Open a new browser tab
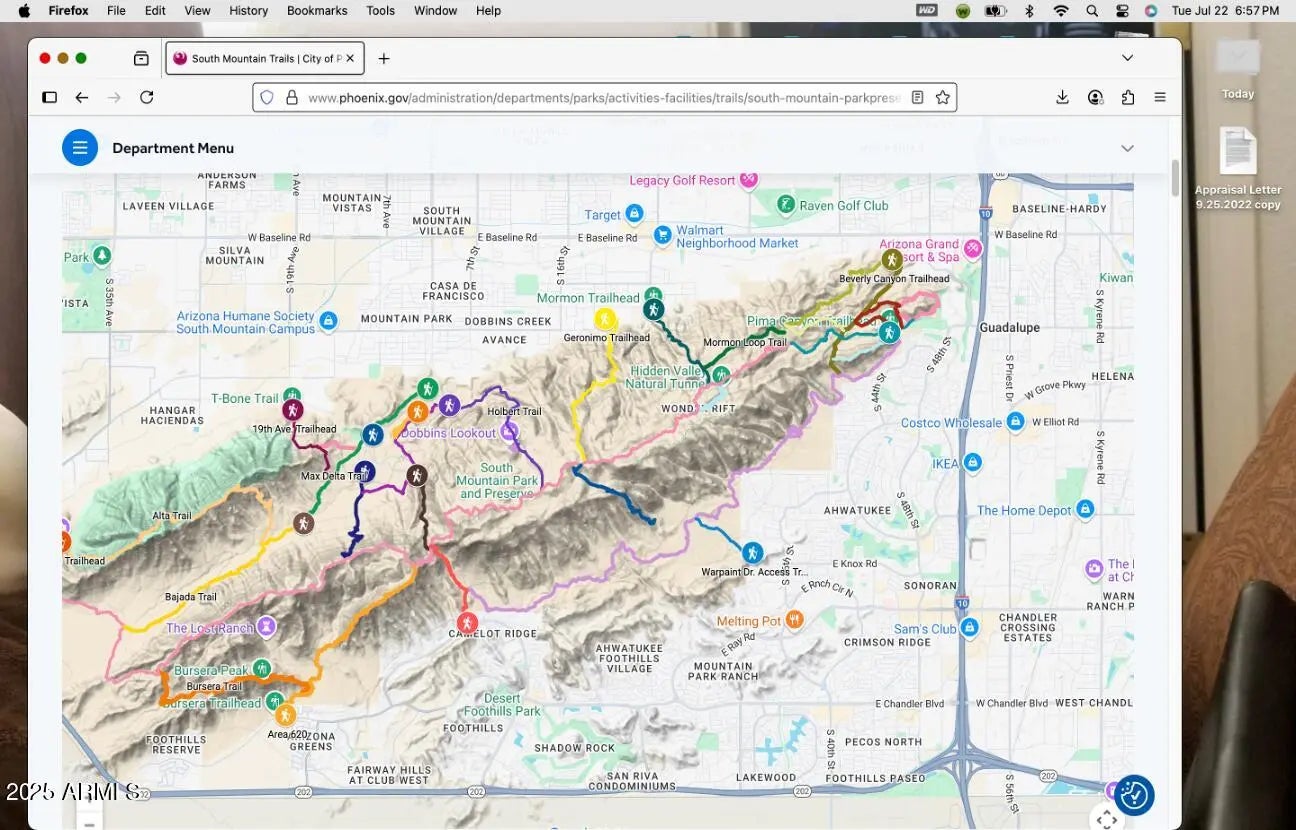The height and width of the screenshot is (830, 1296). click(384, 58)
